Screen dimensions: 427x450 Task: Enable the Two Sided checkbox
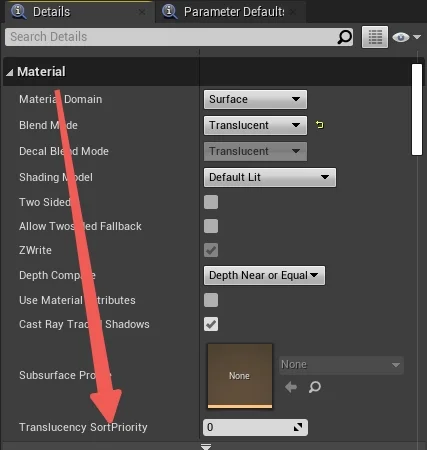point(211,202)
